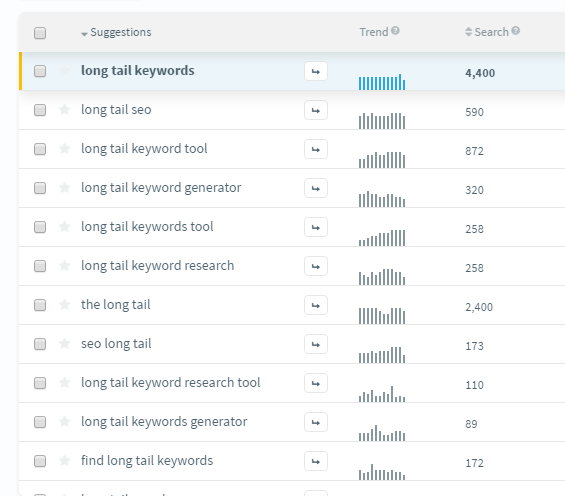Favorite the 'seo long tail' keyword
The image size is (565, 496).
(64, 343)
